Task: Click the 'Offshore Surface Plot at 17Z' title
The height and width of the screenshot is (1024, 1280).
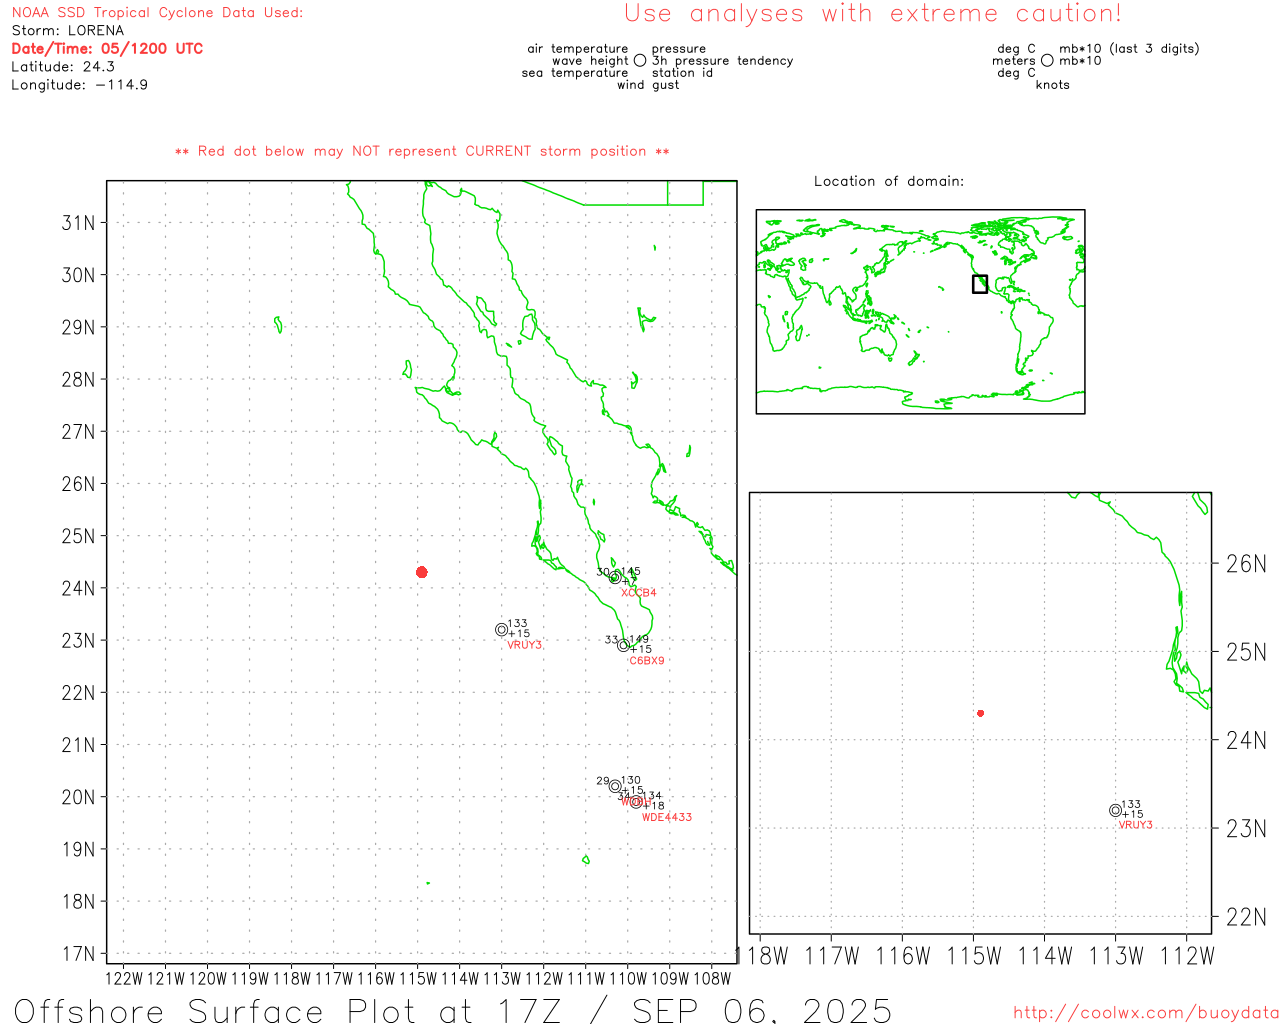Action: [x=288, y=1010]
